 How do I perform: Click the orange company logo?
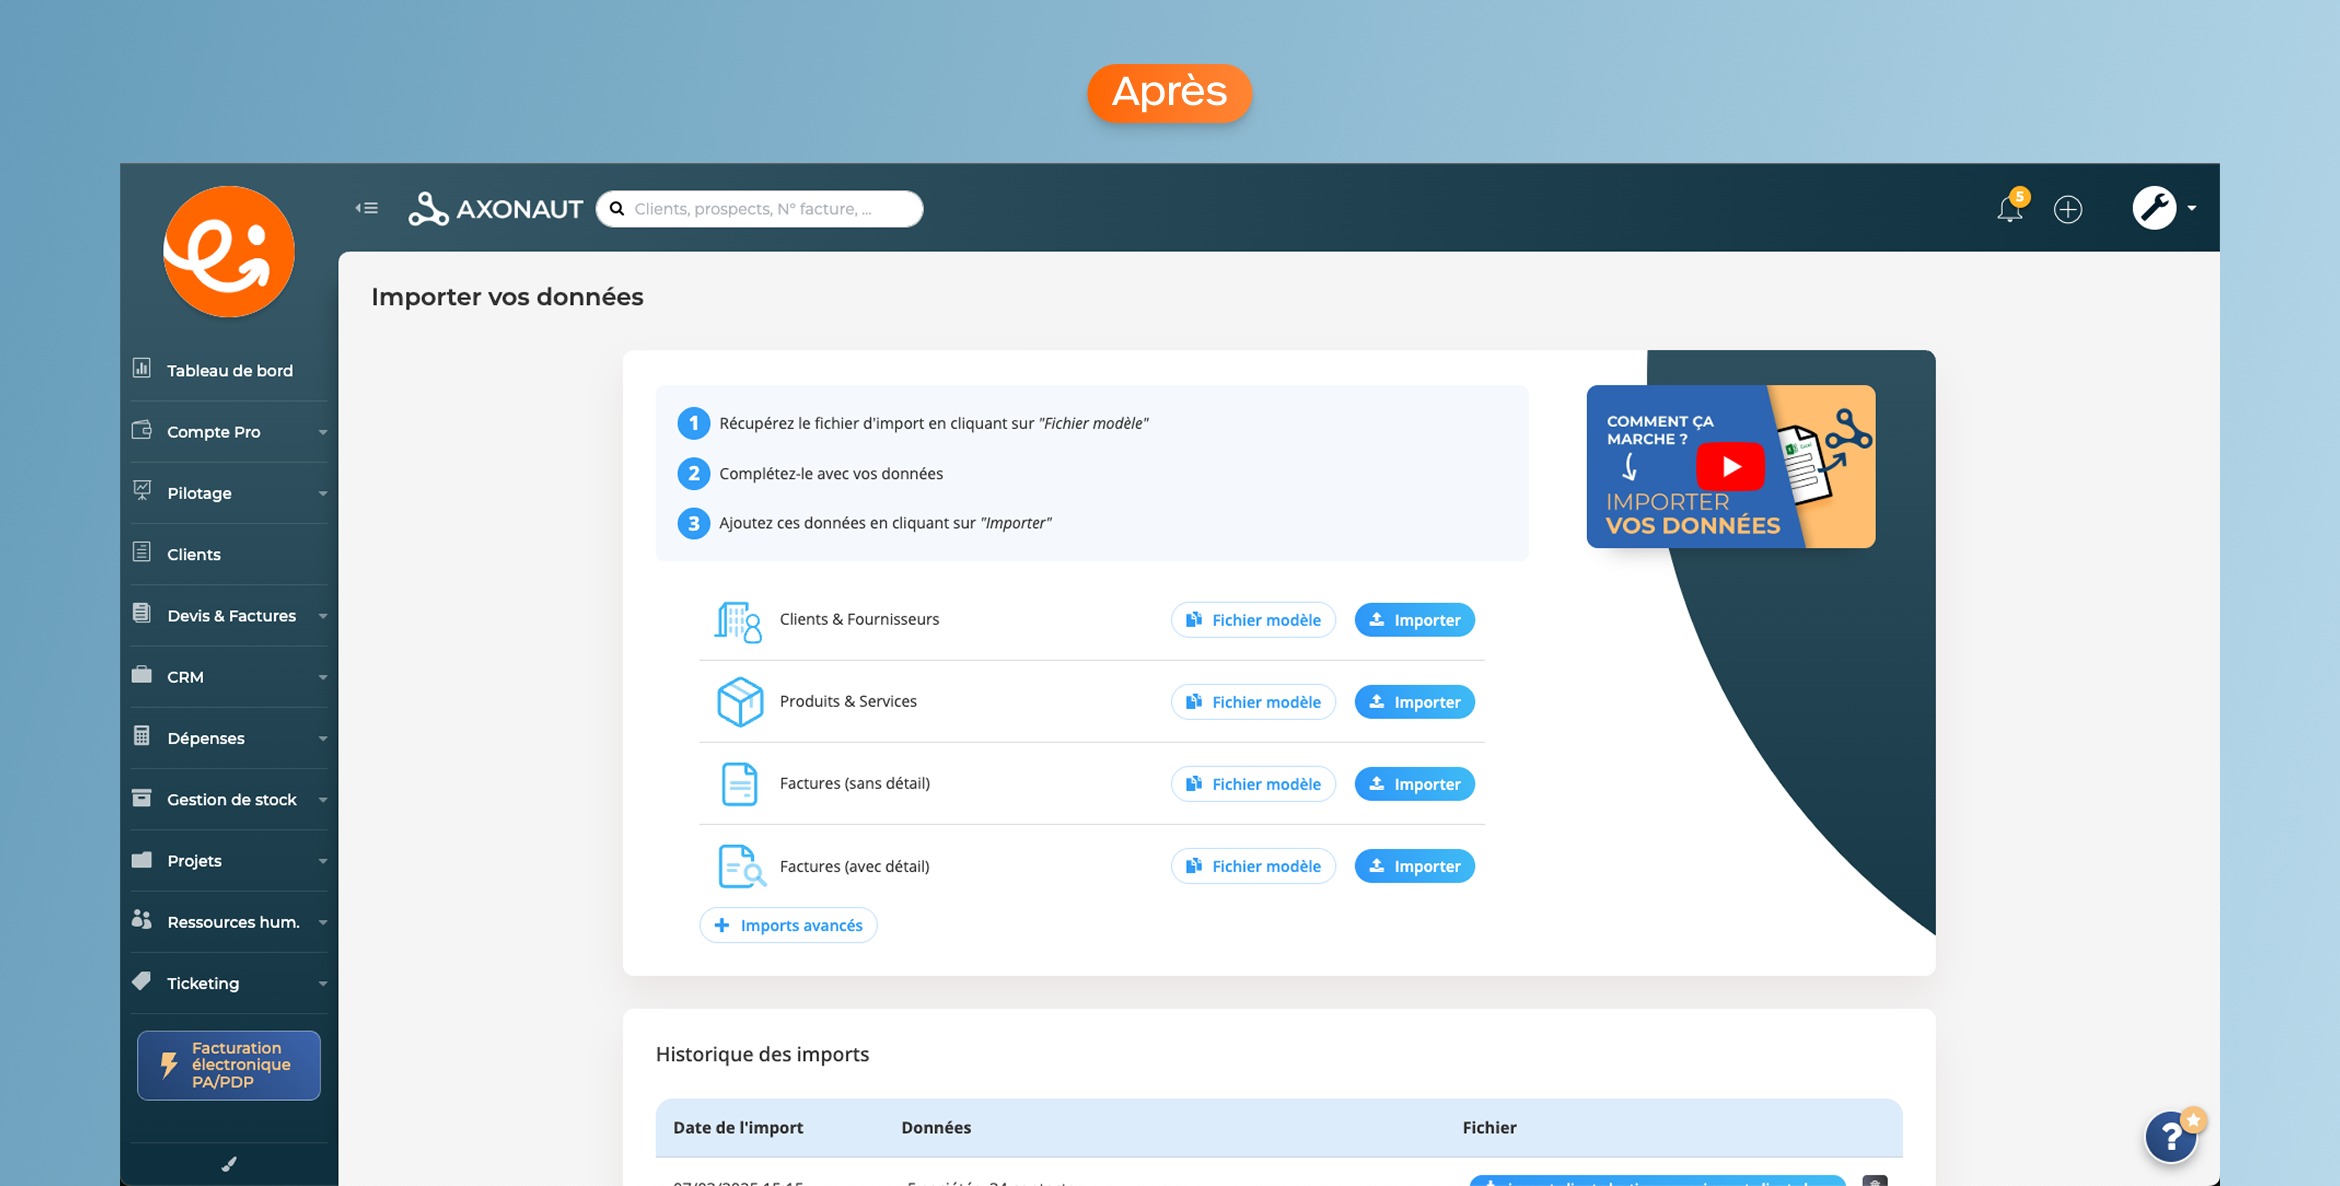tap(229, 252)
